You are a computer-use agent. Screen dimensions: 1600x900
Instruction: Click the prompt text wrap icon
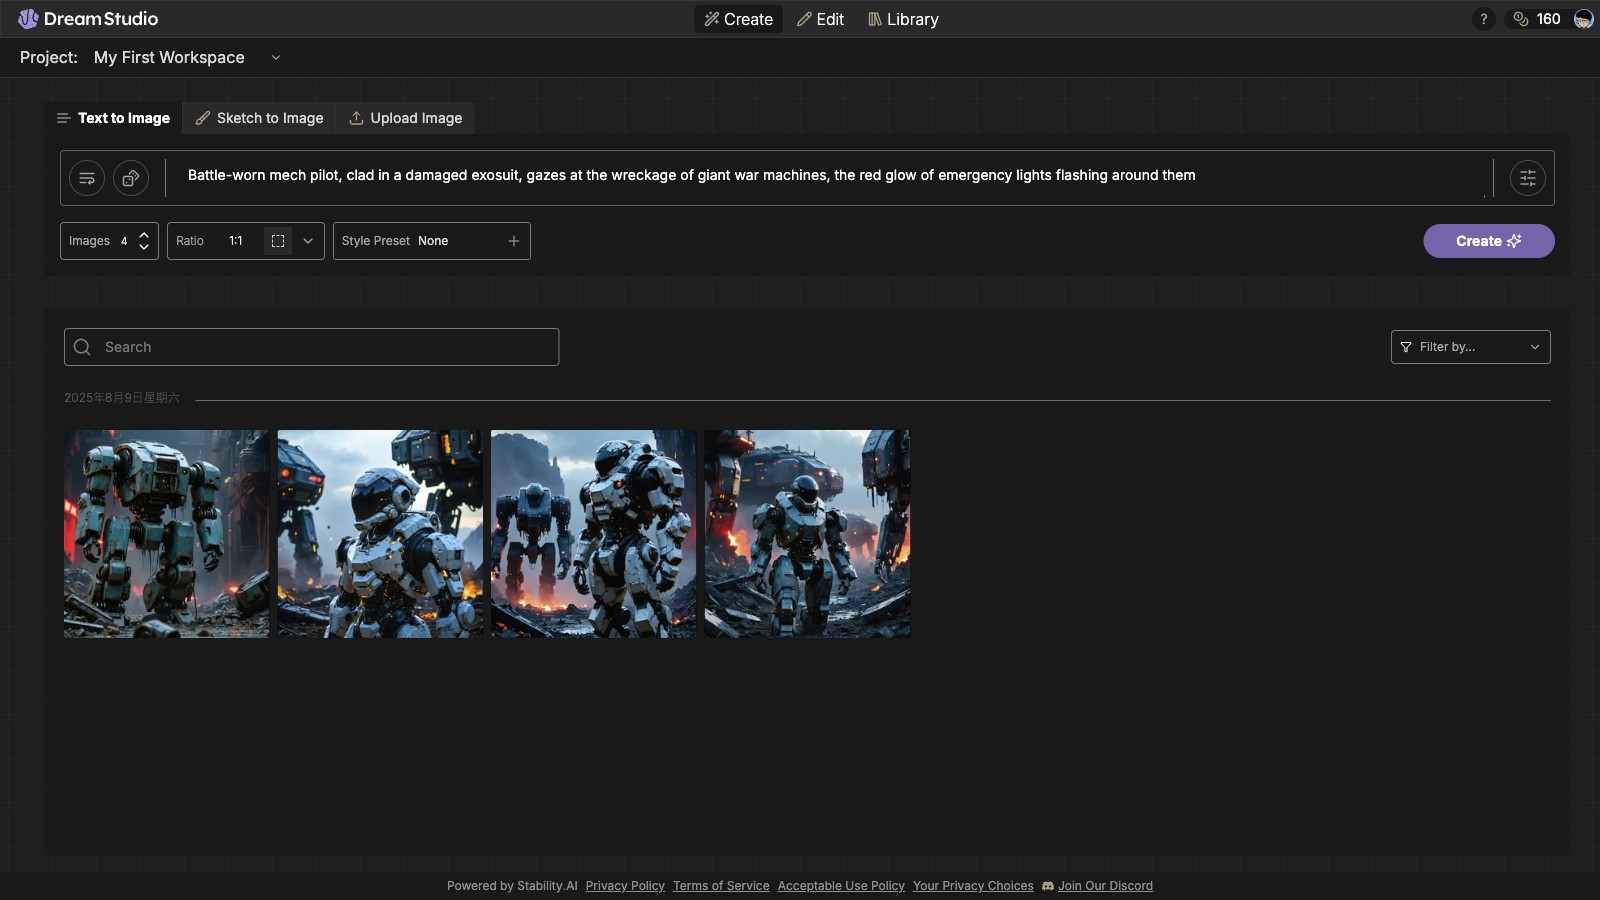[x=87, y=178]
